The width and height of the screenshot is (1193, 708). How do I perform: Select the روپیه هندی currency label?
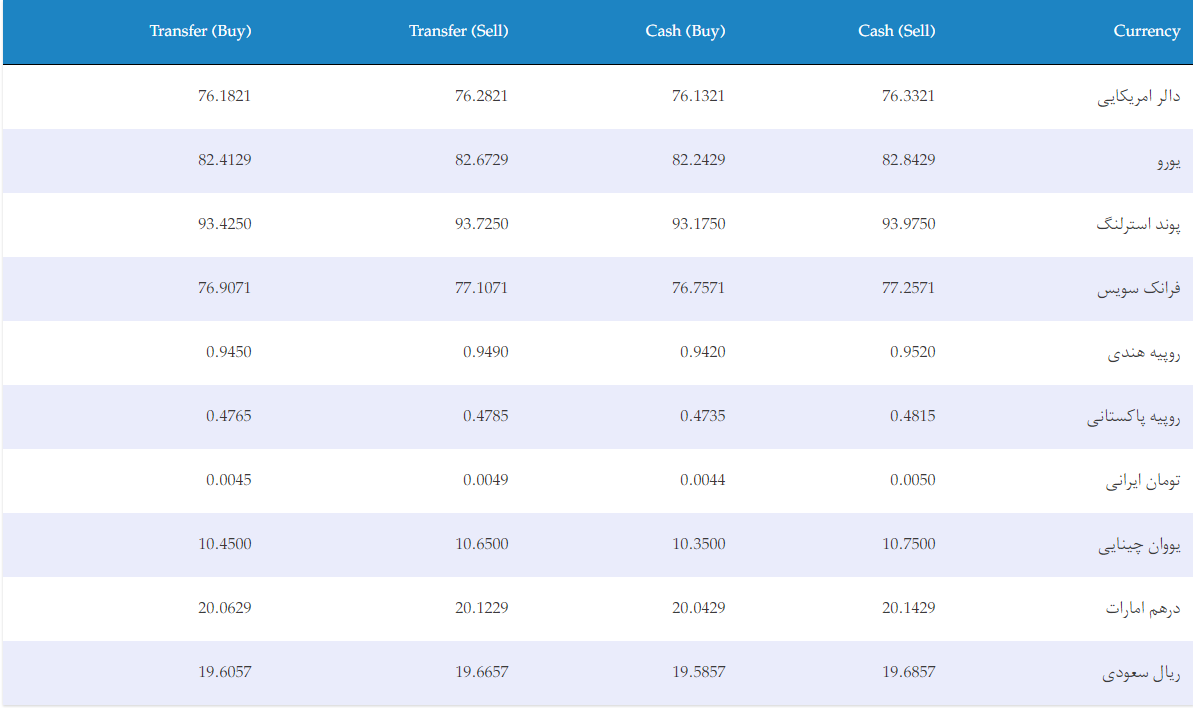click(1144, 353)
